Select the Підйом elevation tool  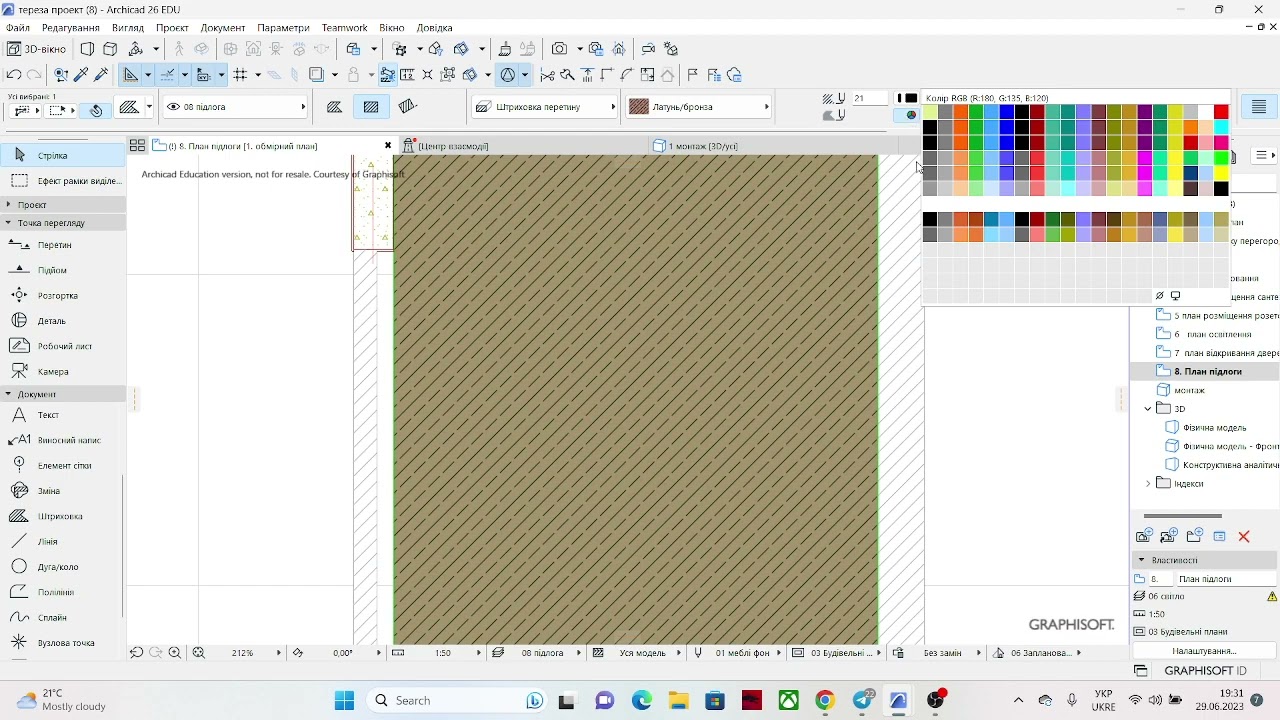pos(63,270)
